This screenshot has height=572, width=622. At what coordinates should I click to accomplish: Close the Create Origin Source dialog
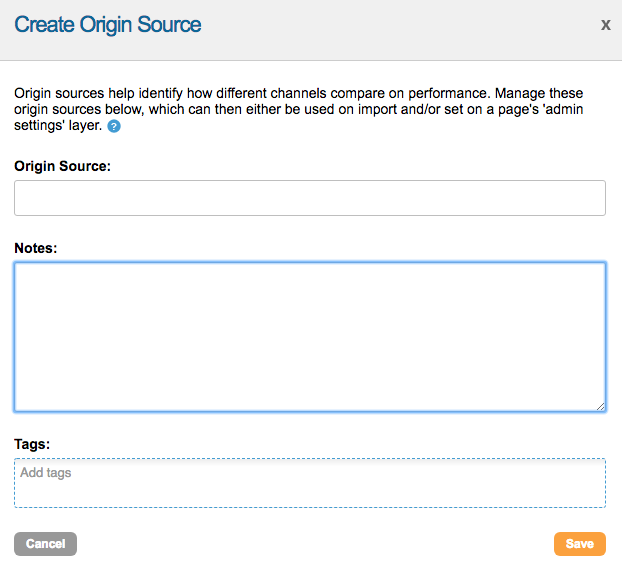(x=605, y=25)
